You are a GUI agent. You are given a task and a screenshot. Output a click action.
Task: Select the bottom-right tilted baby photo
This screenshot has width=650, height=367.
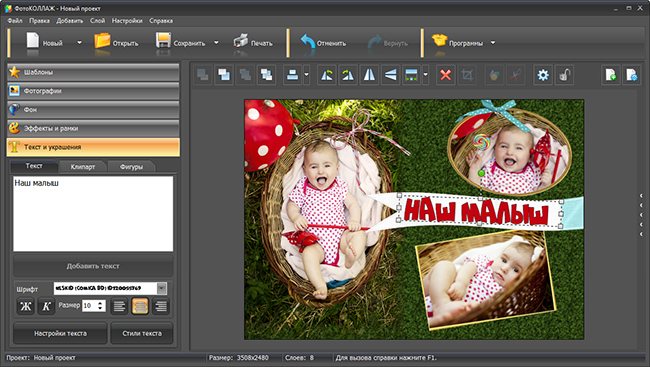coord(485,280)
